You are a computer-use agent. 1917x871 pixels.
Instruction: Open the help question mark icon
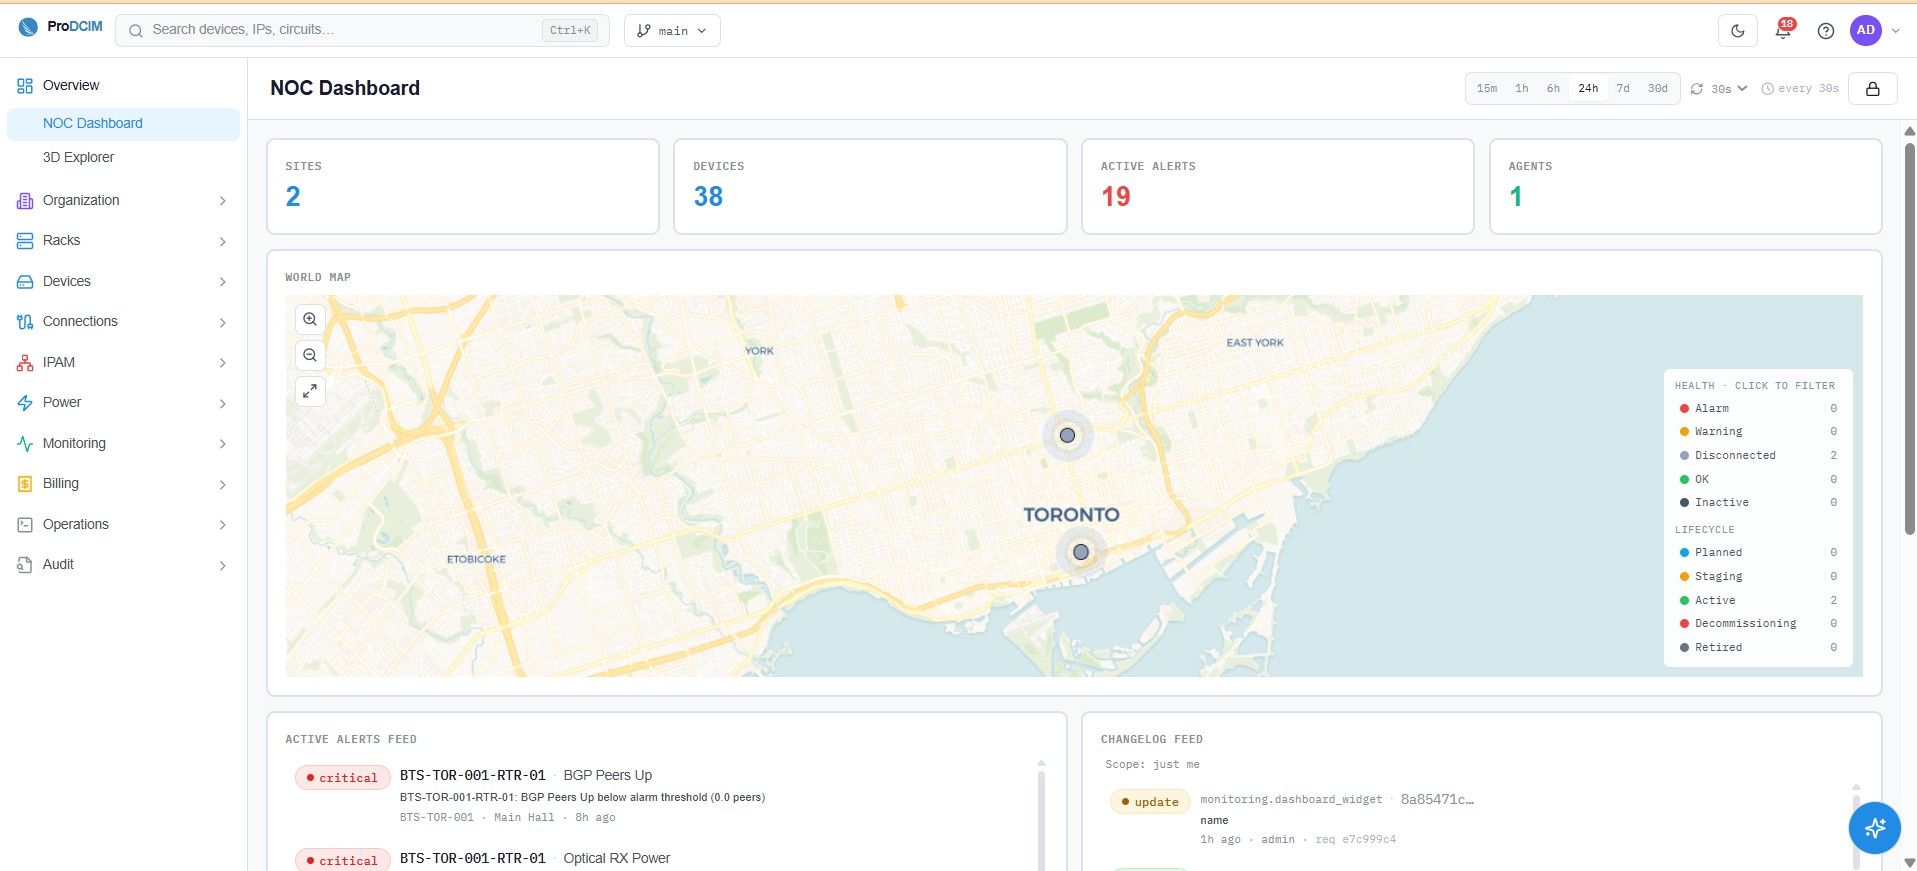point(1826,31)
